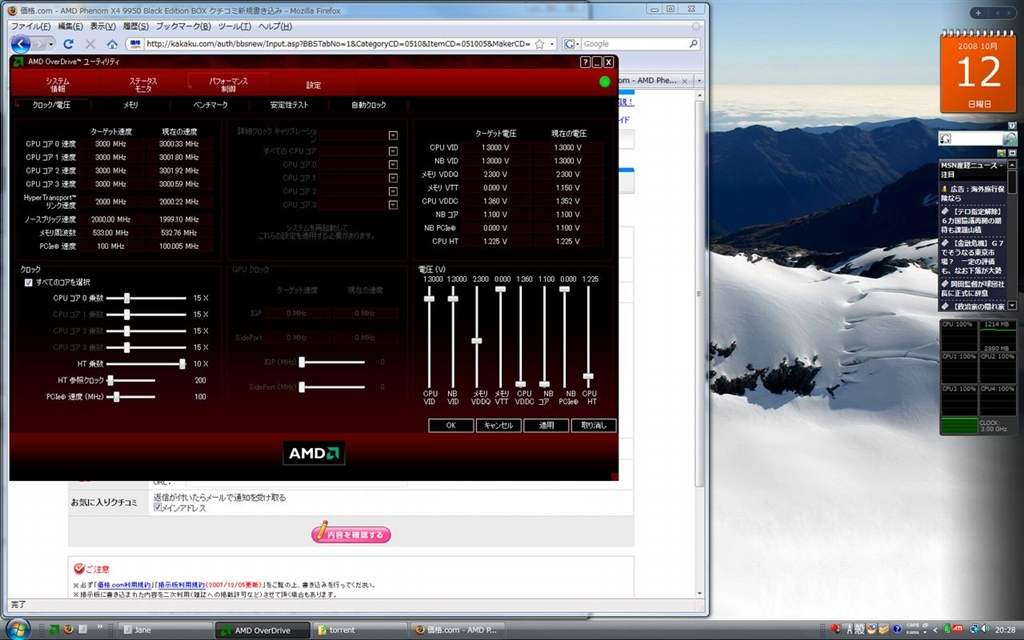Click the CPU VID voltage slider handle
The width and height of the screenshot is (1024, 640).
(429, 298)
